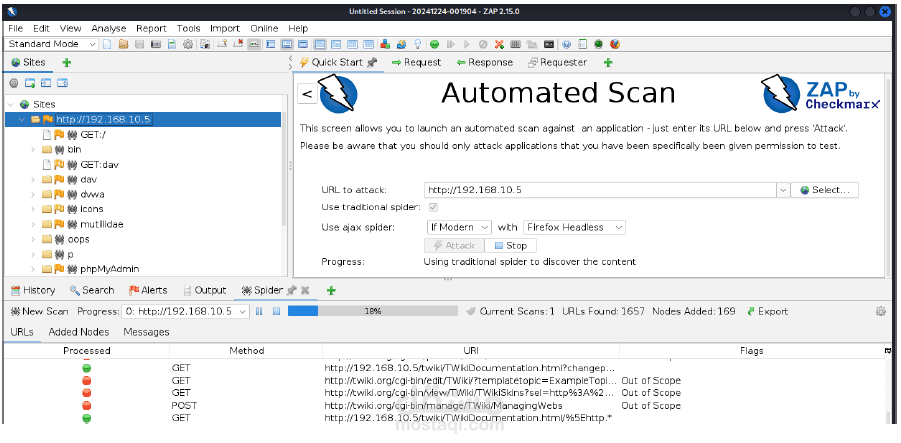Toggle the pin on Quick Start tab
Image resolution: width=901 pixels, height=443 pixels.
point(372,63)
